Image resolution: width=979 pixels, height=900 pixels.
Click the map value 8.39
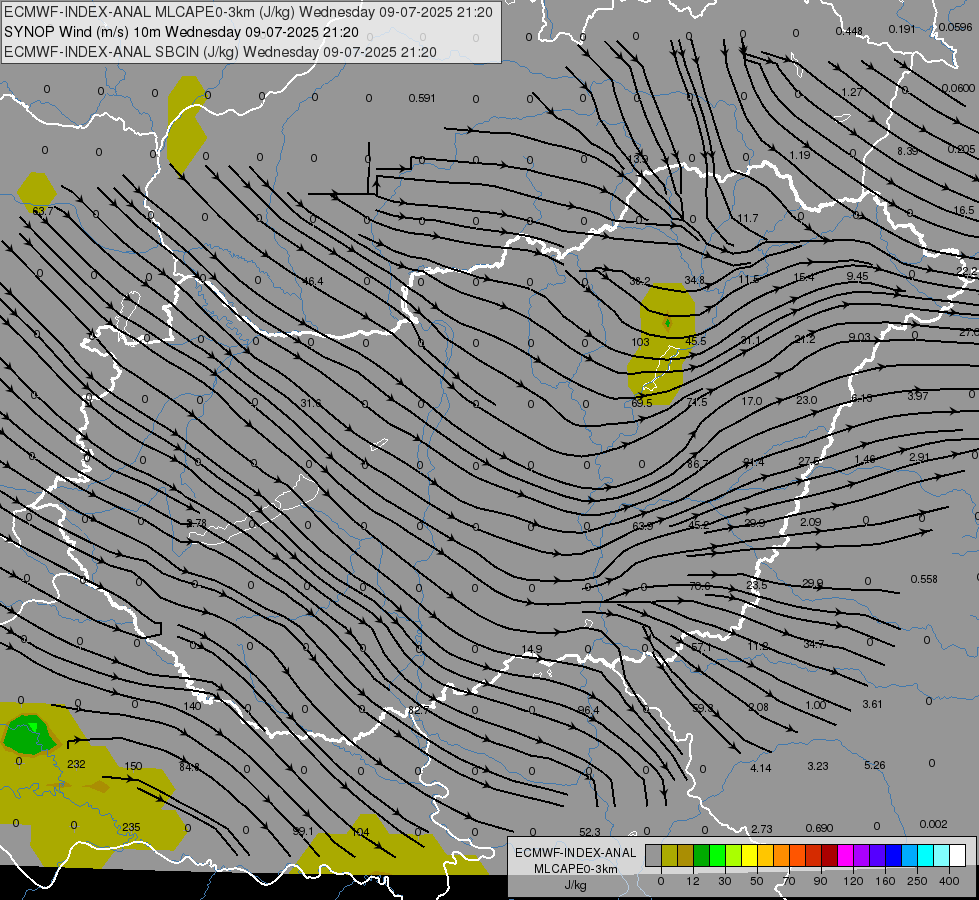click(907, 151)
